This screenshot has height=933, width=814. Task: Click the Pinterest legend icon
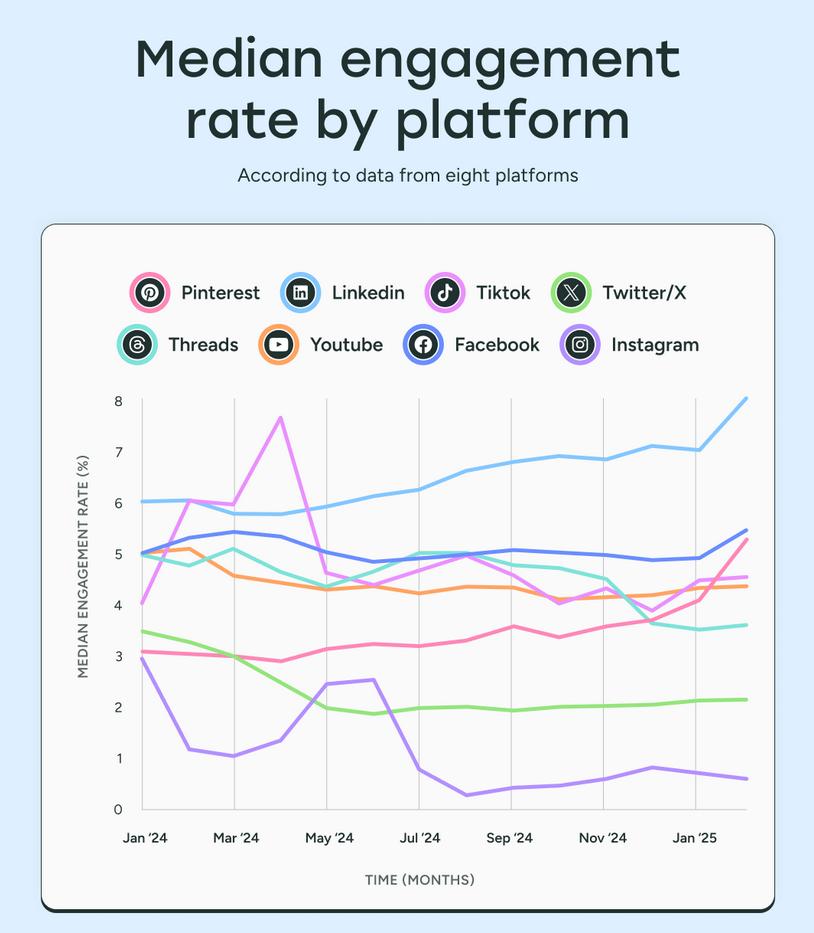pos(150,293)
